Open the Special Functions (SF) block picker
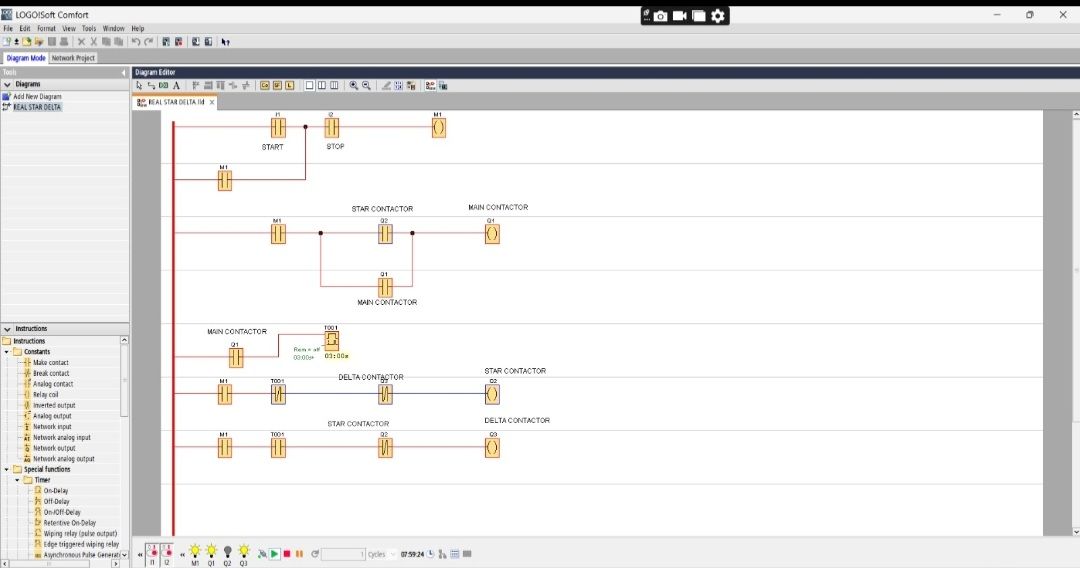1080x568 pixels. [277, 85]
